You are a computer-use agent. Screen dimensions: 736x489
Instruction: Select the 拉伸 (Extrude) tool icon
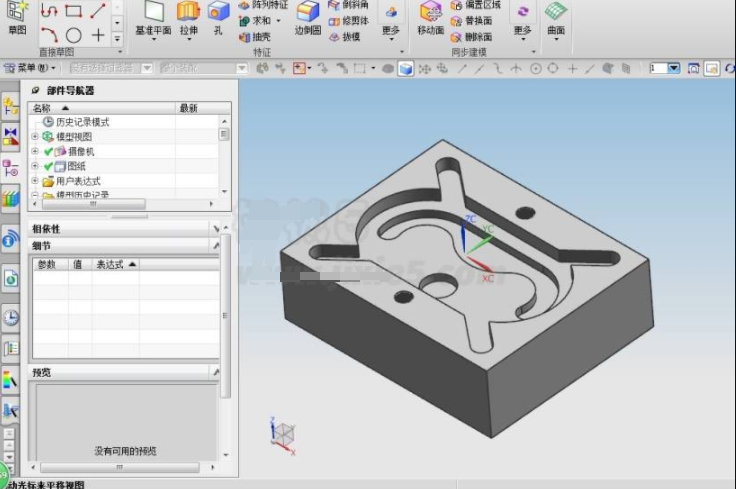188,11
